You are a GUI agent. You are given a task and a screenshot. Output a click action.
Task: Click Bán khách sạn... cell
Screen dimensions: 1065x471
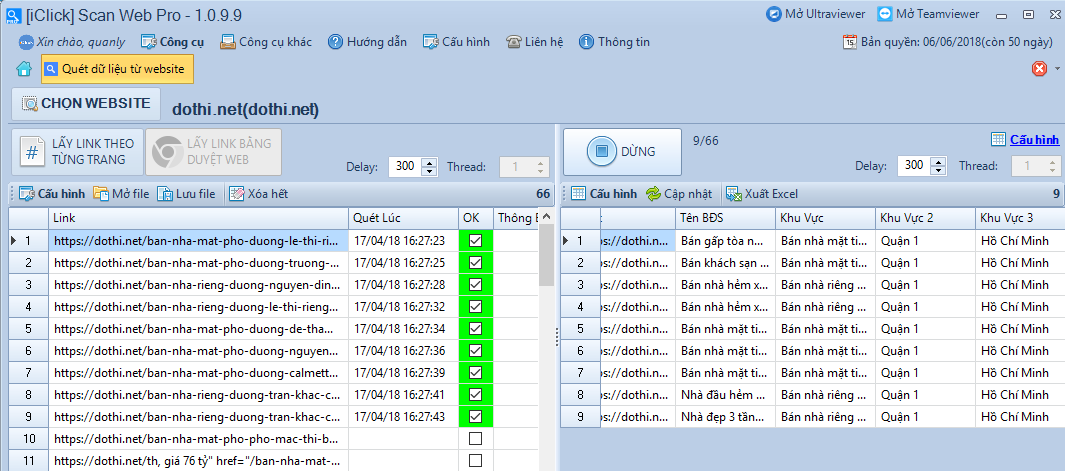click(x=725, y=262)
